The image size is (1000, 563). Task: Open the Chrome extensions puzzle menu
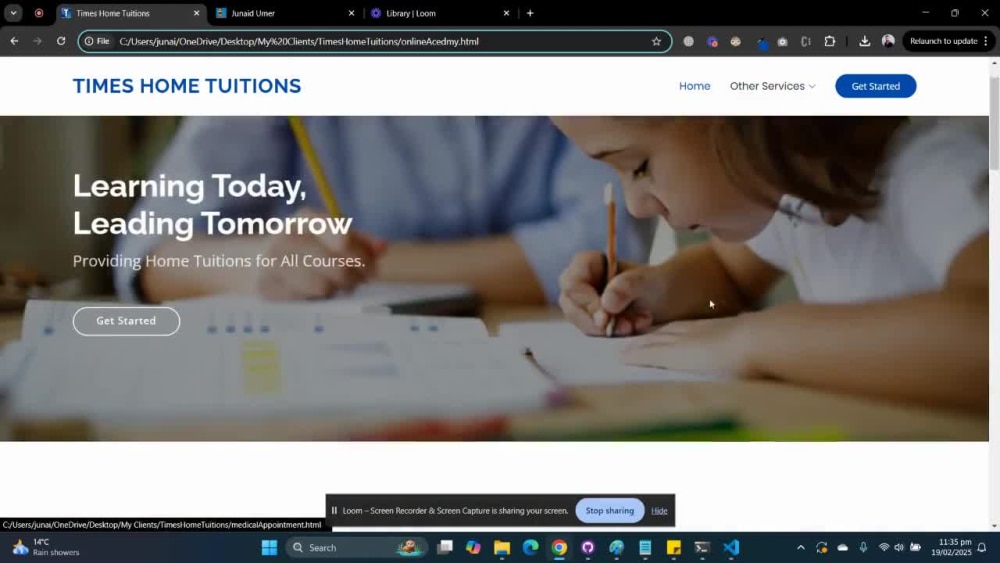coord(830,41)
